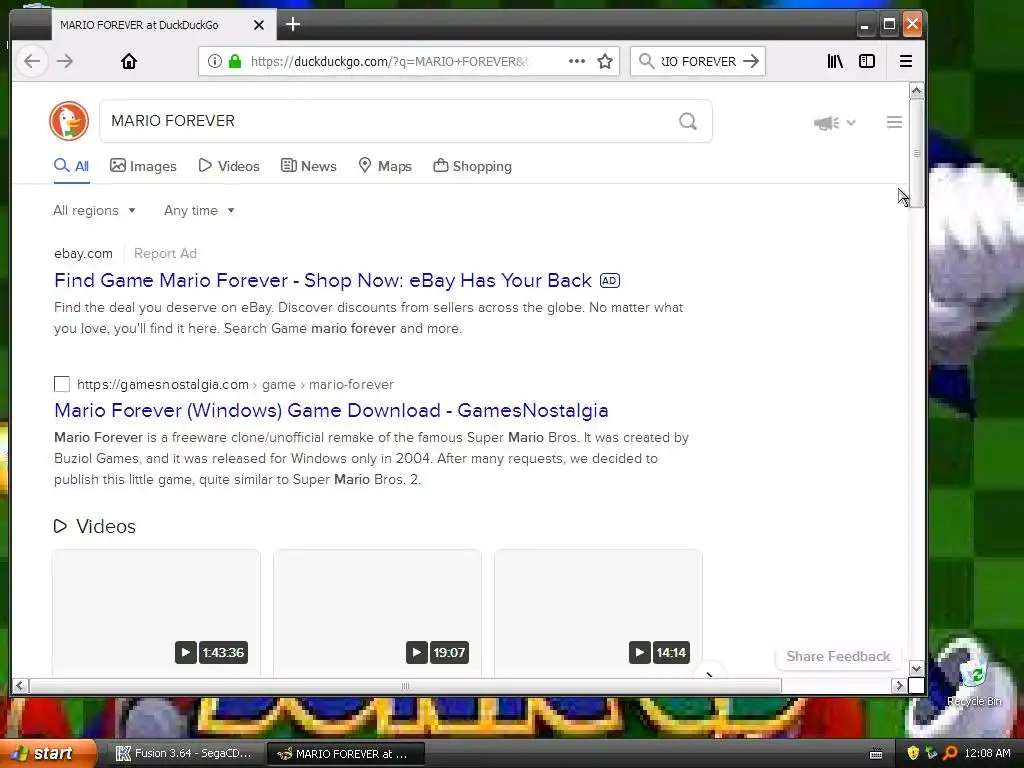Click the Firefox search bar magnifier icon
Viewport: 1024px width, 768px height.
[x=646, y=61]
